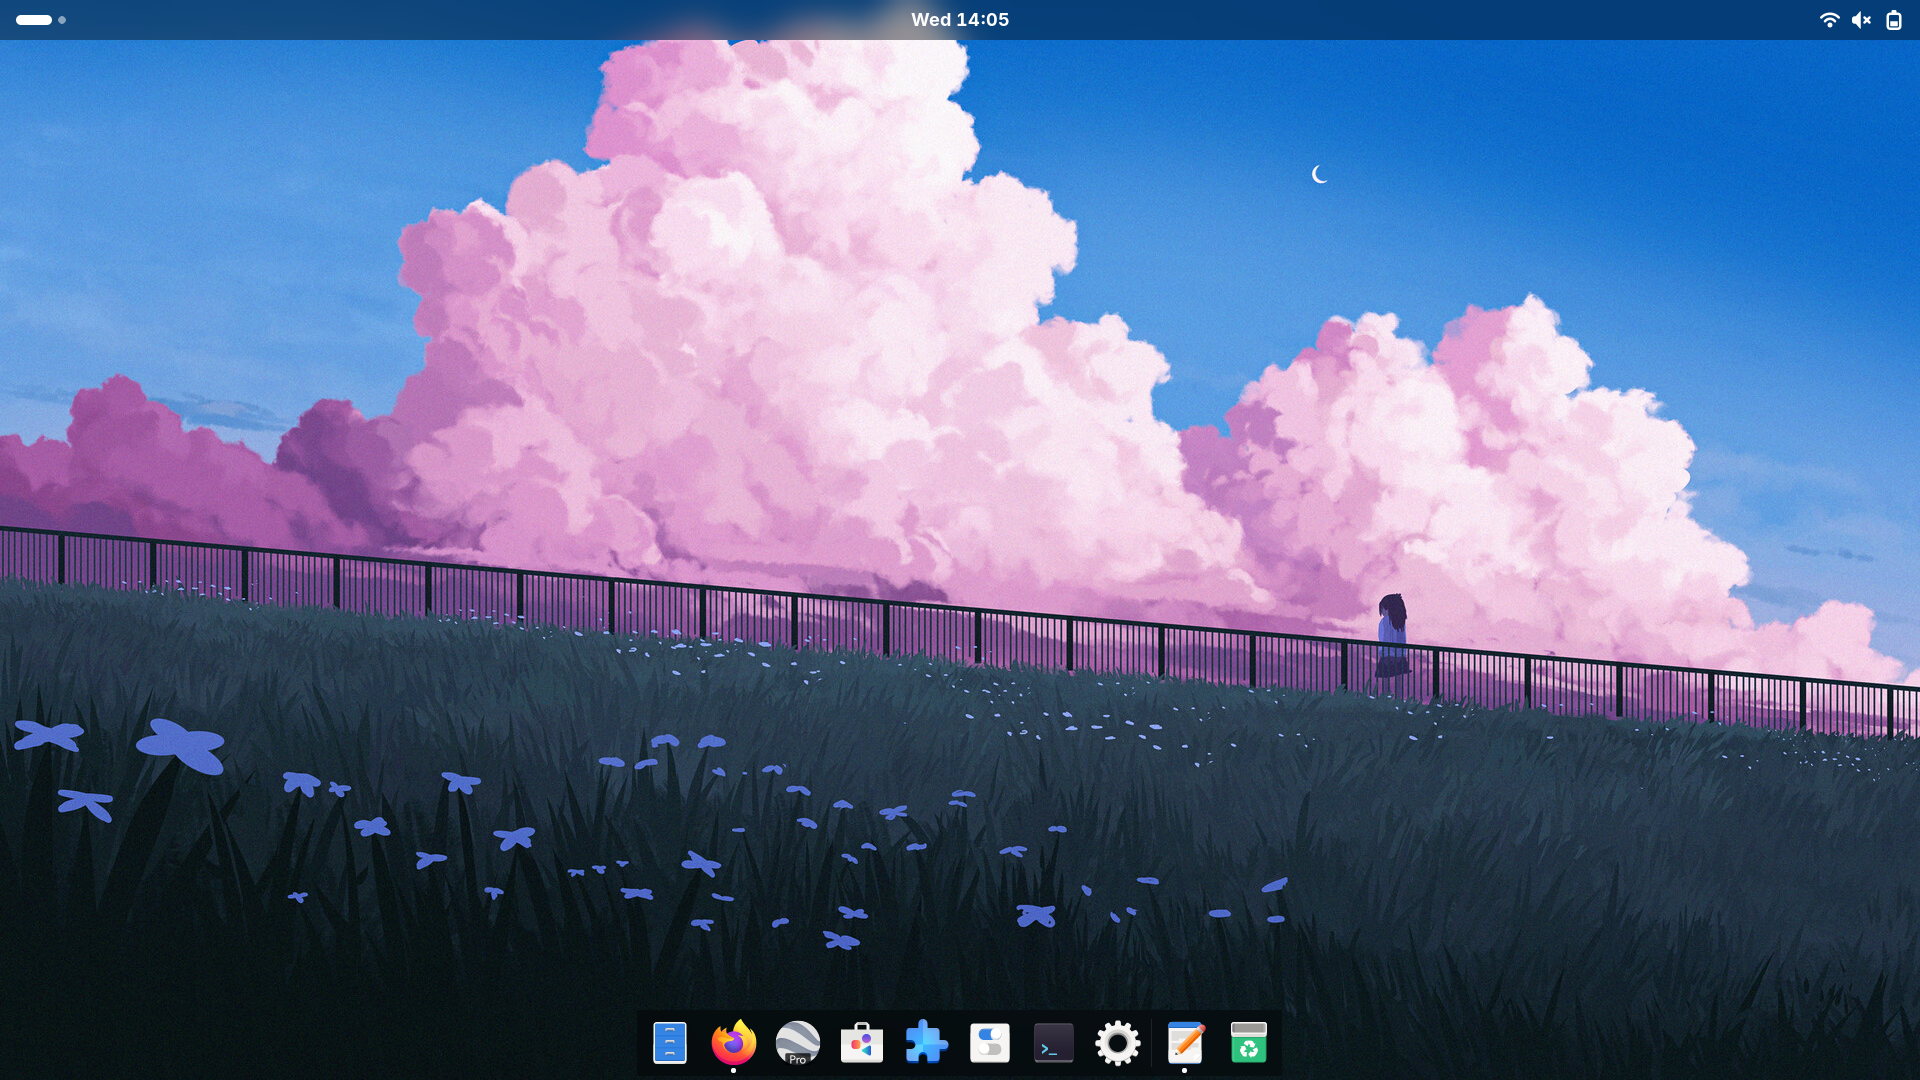Open the Trash recycle bin
The height and width of the screenshot is (1080, 1920).
[x=1248, y=1043]
